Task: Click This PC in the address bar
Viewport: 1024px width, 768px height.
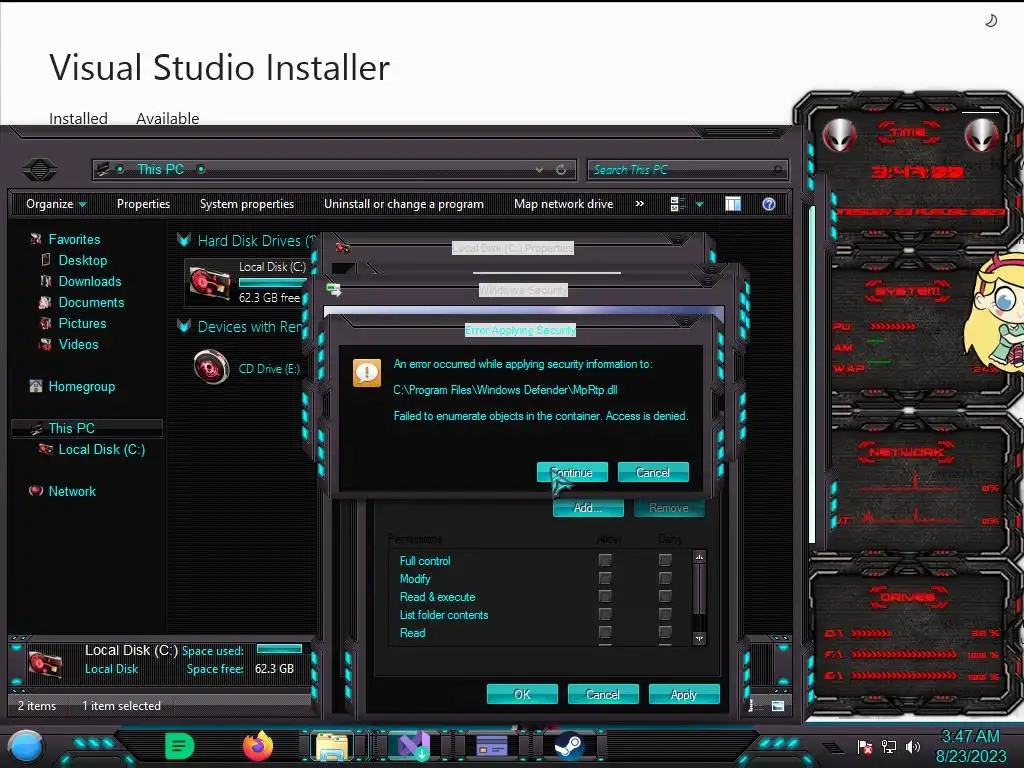Action: tap(161, 169)
